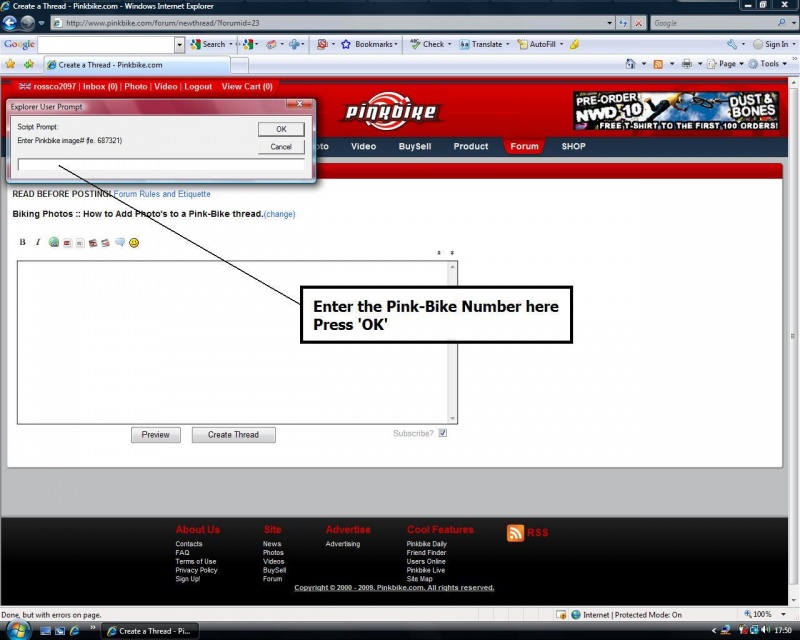This screenshot has height=640, width=800.
Task: Open the BuySell navigation tab
Action: (x=415, y=146)
